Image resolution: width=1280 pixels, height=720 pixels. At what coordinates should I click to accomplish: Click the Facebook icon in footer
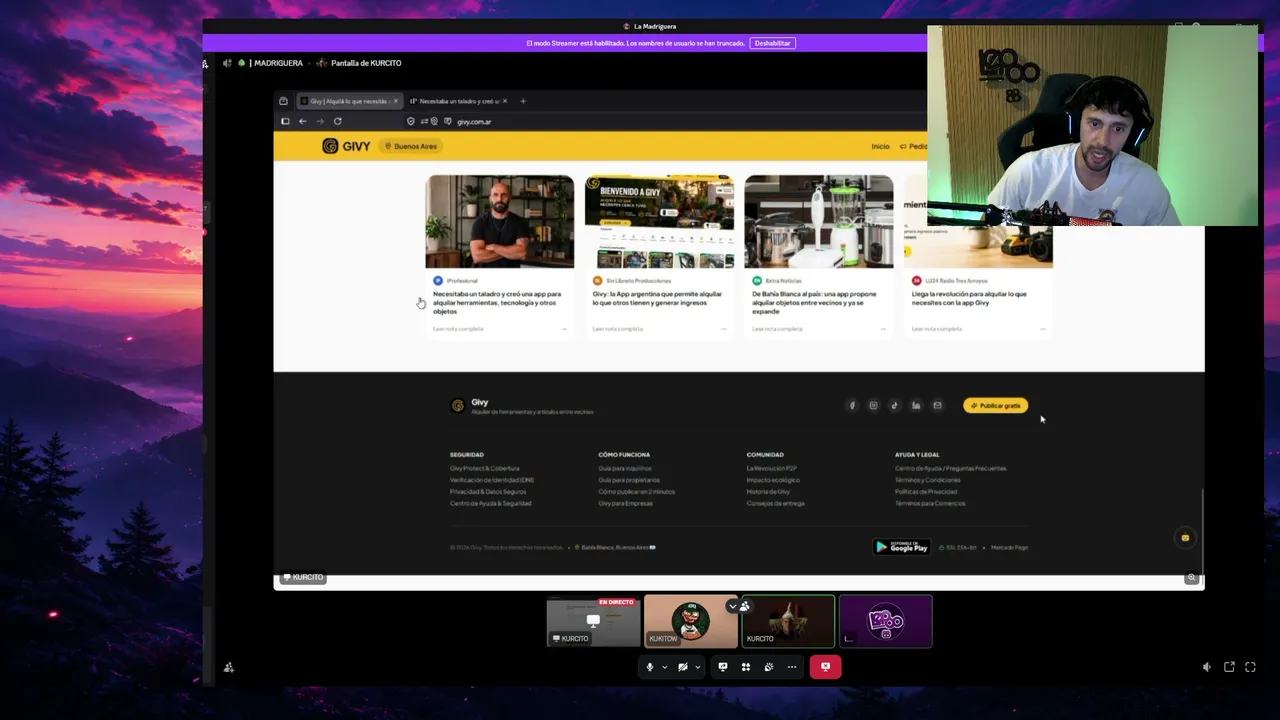tap(852, 406)
